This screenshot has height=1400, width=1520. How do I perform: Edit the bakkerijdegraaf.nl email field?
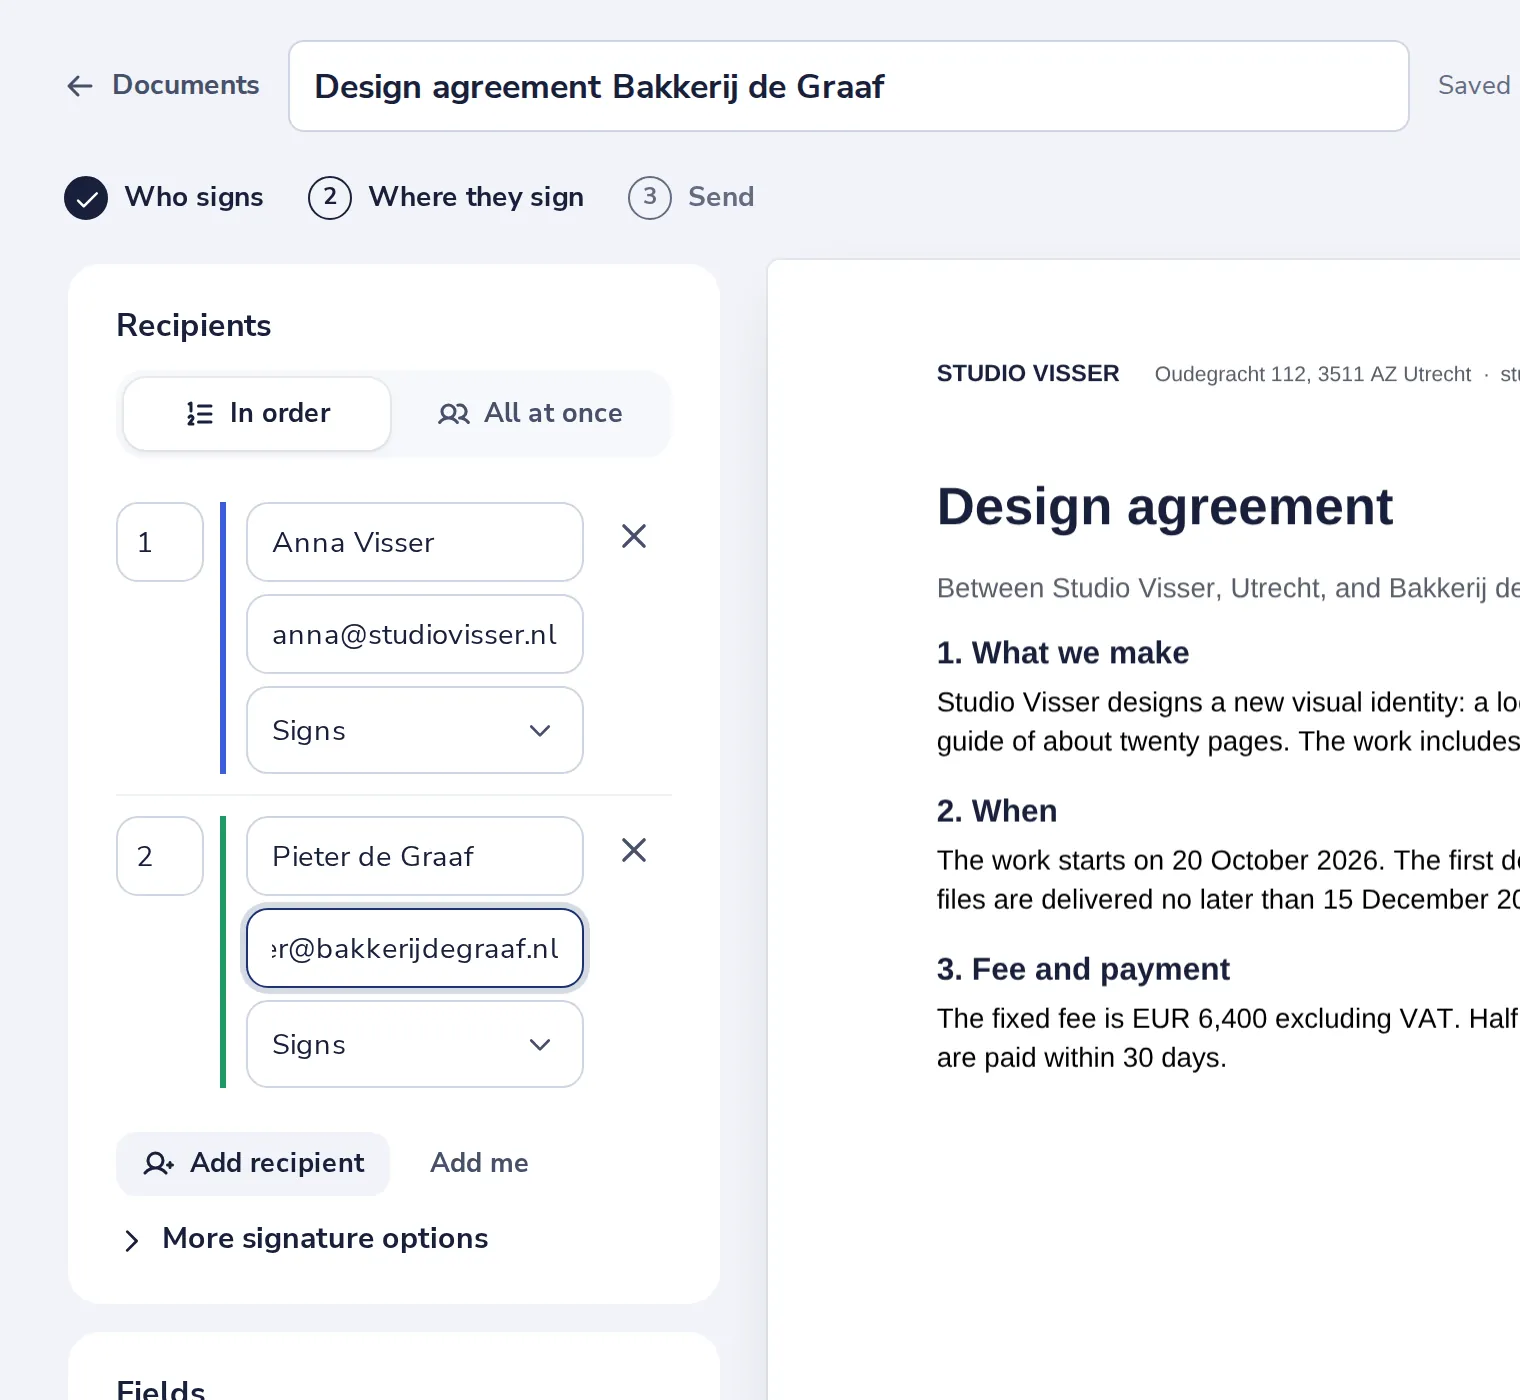[x=415, y=948]
